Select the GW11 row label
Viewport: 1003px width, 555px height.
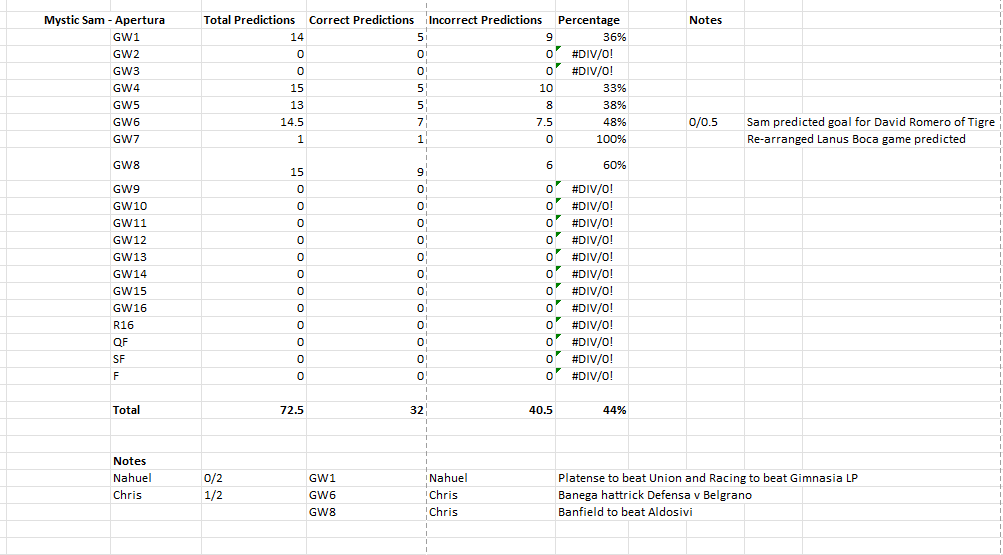pyautogui.click(x=129, y=223)
